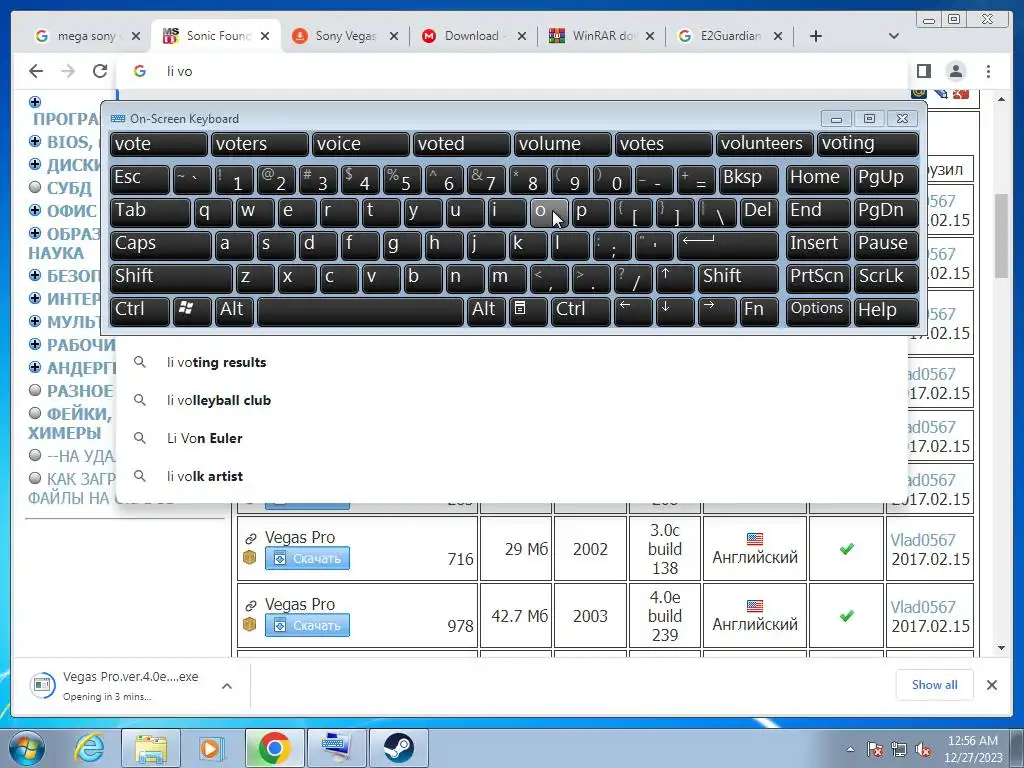Choose the 'volunteers' word prediction
Image resolution: width=1024 pixels, height=768 pixels.
point(765,144)
